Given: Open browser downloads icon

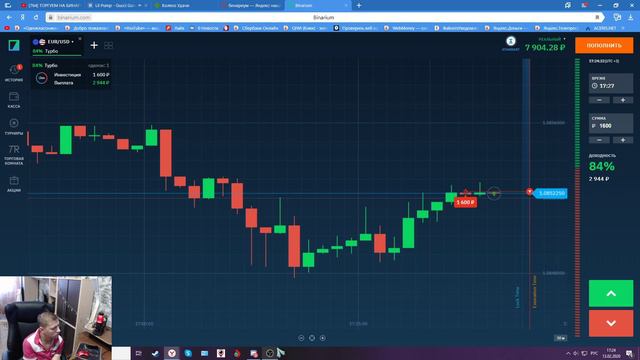Looking at the screenshot, I should point(631,17).
